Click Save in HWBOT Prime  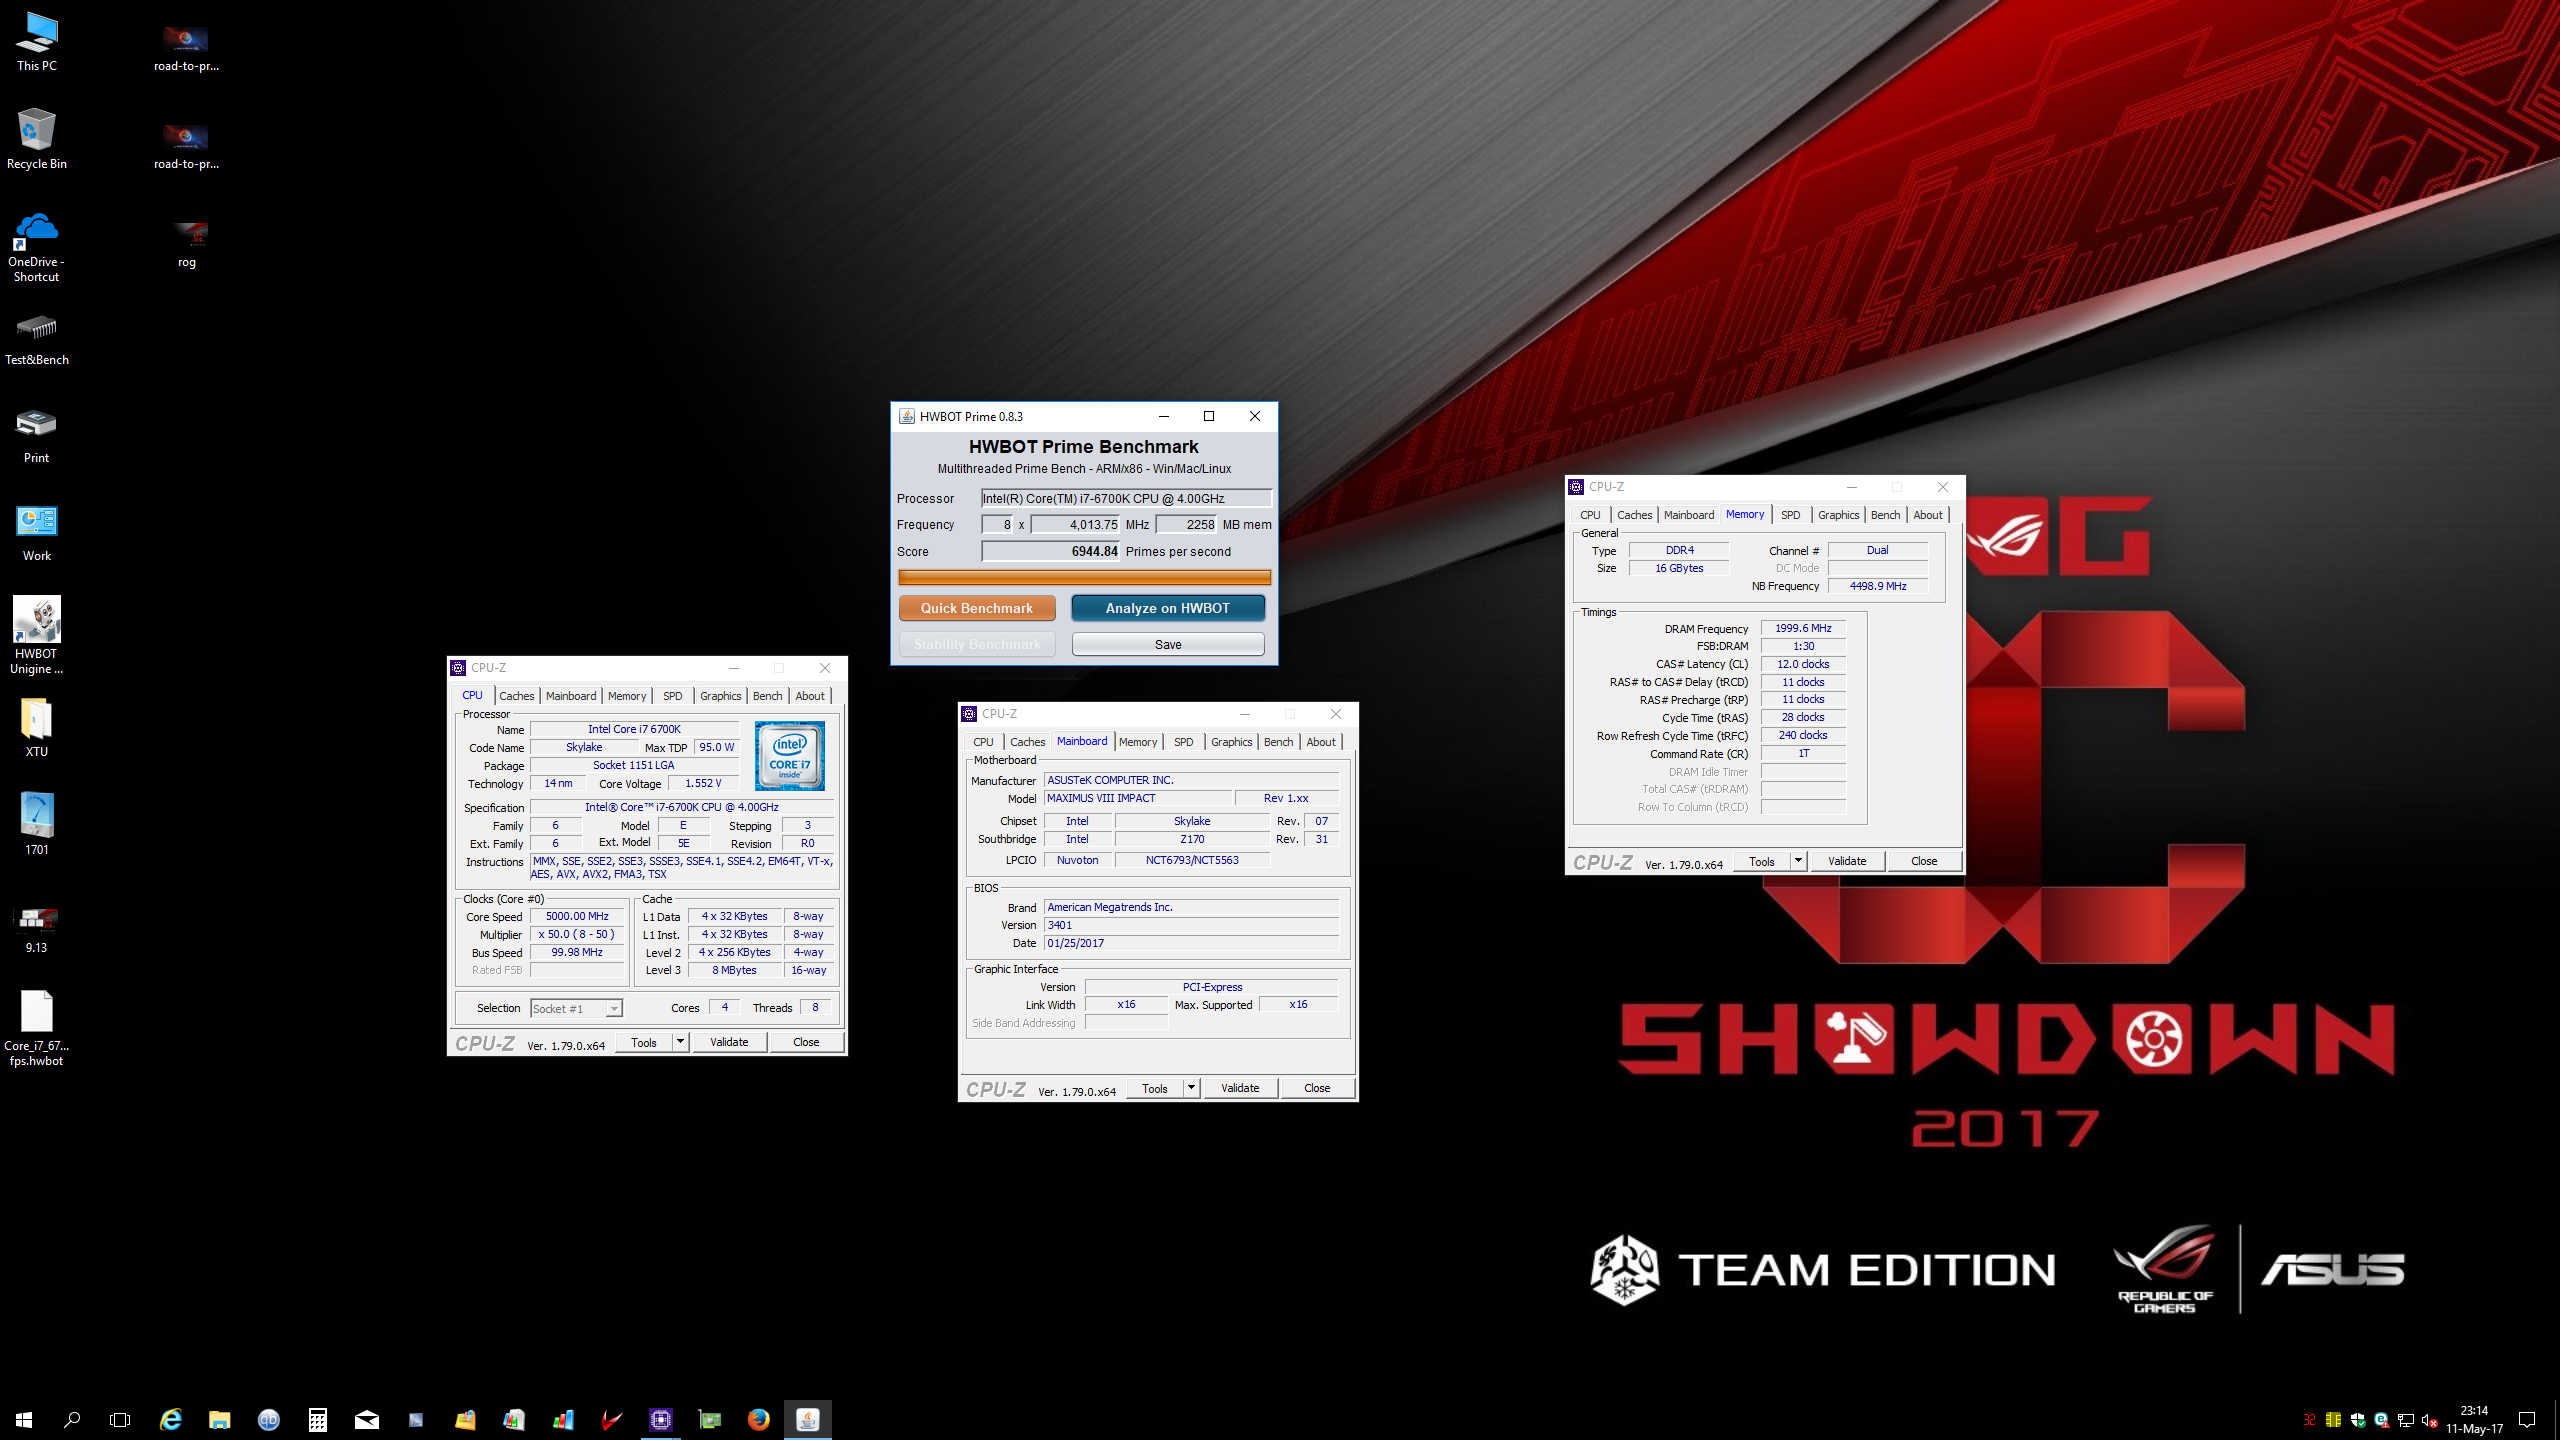click(1168, 644)
